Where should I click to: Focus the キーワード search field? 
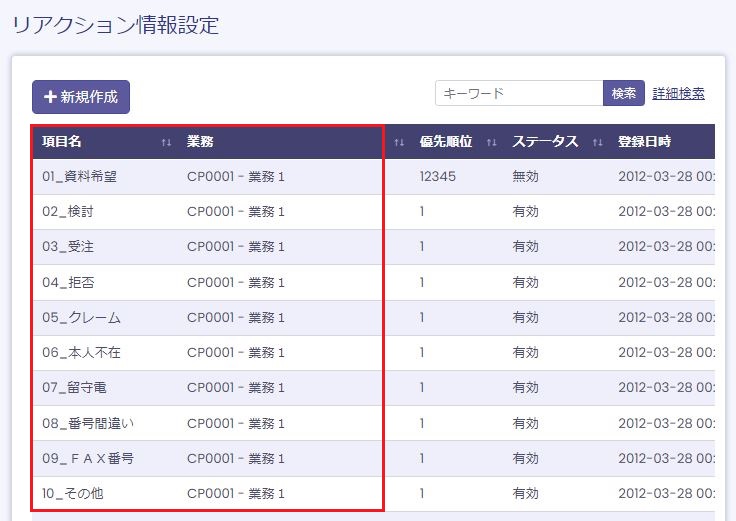(x=519, y=93)
